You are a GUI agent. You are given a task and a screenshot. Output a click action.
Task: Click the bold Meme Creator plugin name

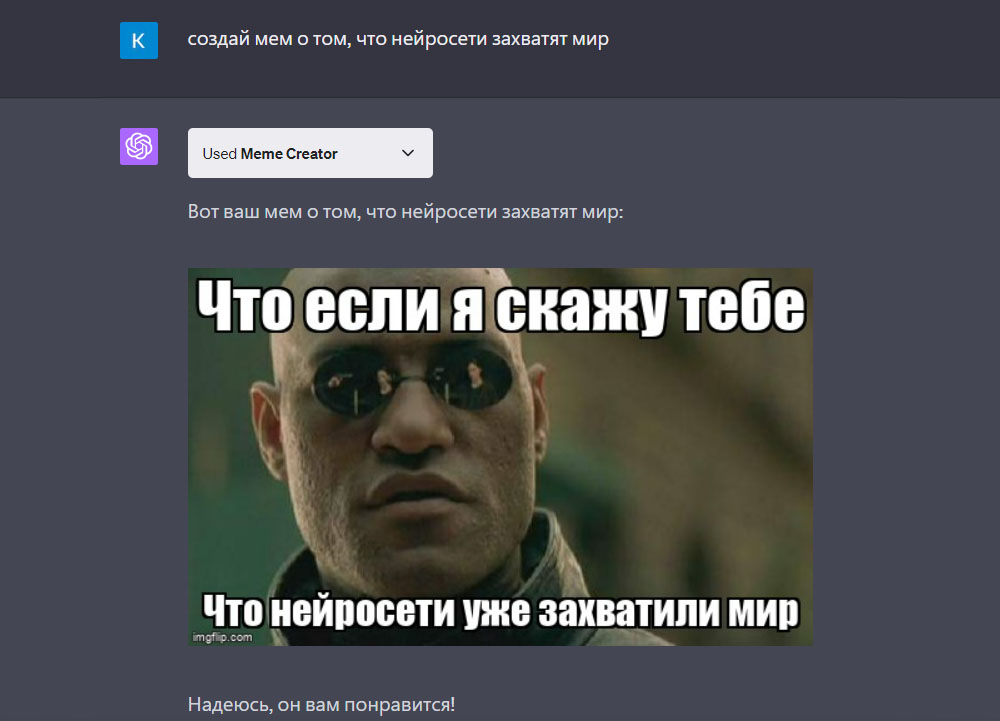[x=289, y=154]
